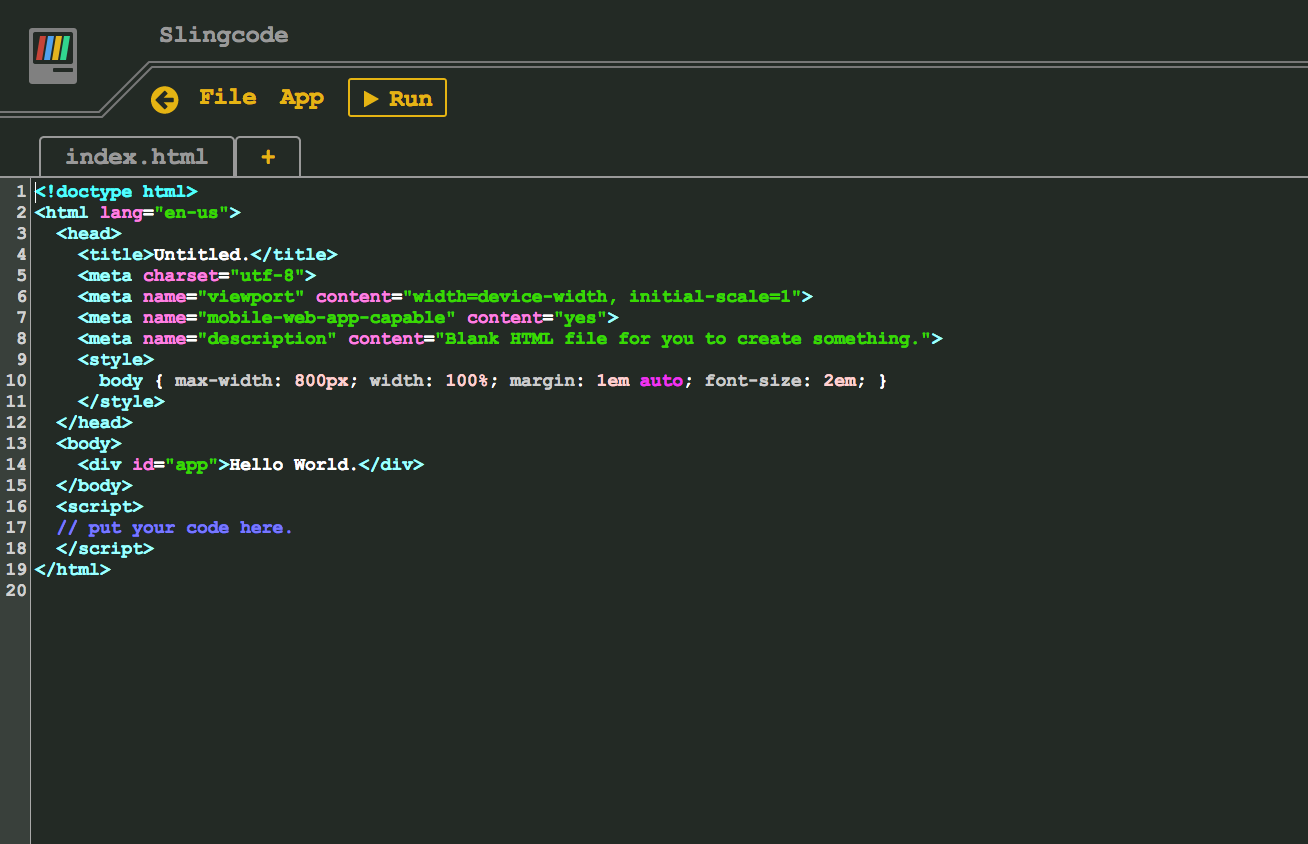Click the "</head>" closing tag
1308x844 pixels.
pos(94,422)
